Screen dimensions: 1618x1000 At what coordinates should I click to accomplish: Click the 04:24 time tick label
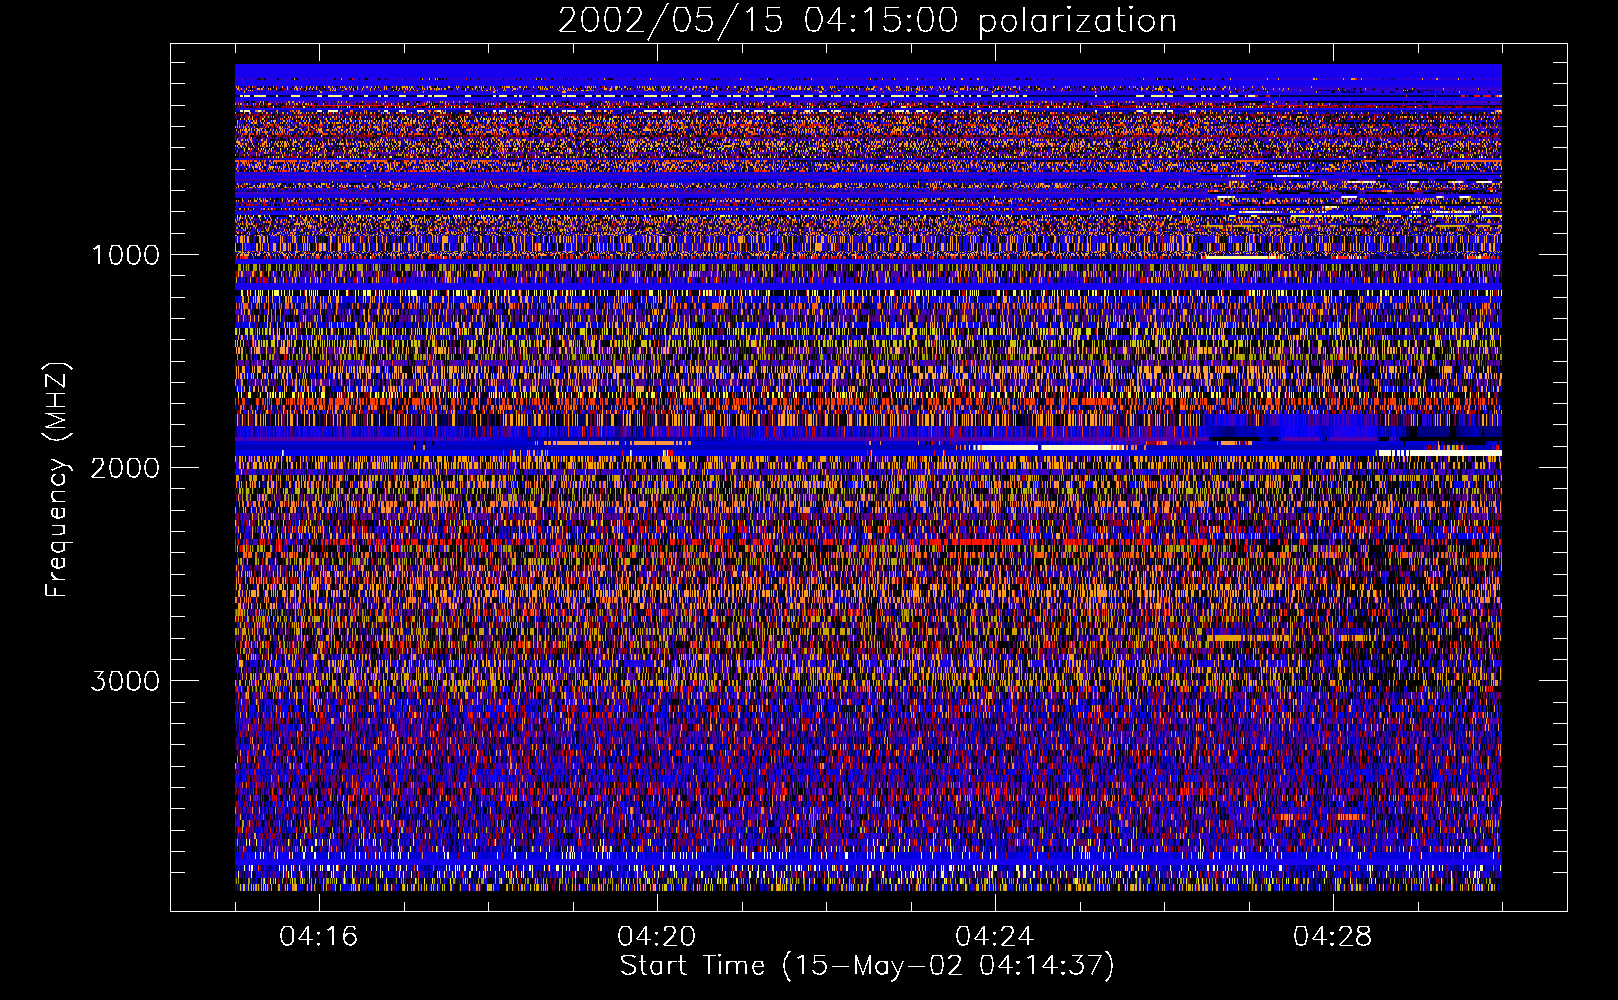click(995, 937)
